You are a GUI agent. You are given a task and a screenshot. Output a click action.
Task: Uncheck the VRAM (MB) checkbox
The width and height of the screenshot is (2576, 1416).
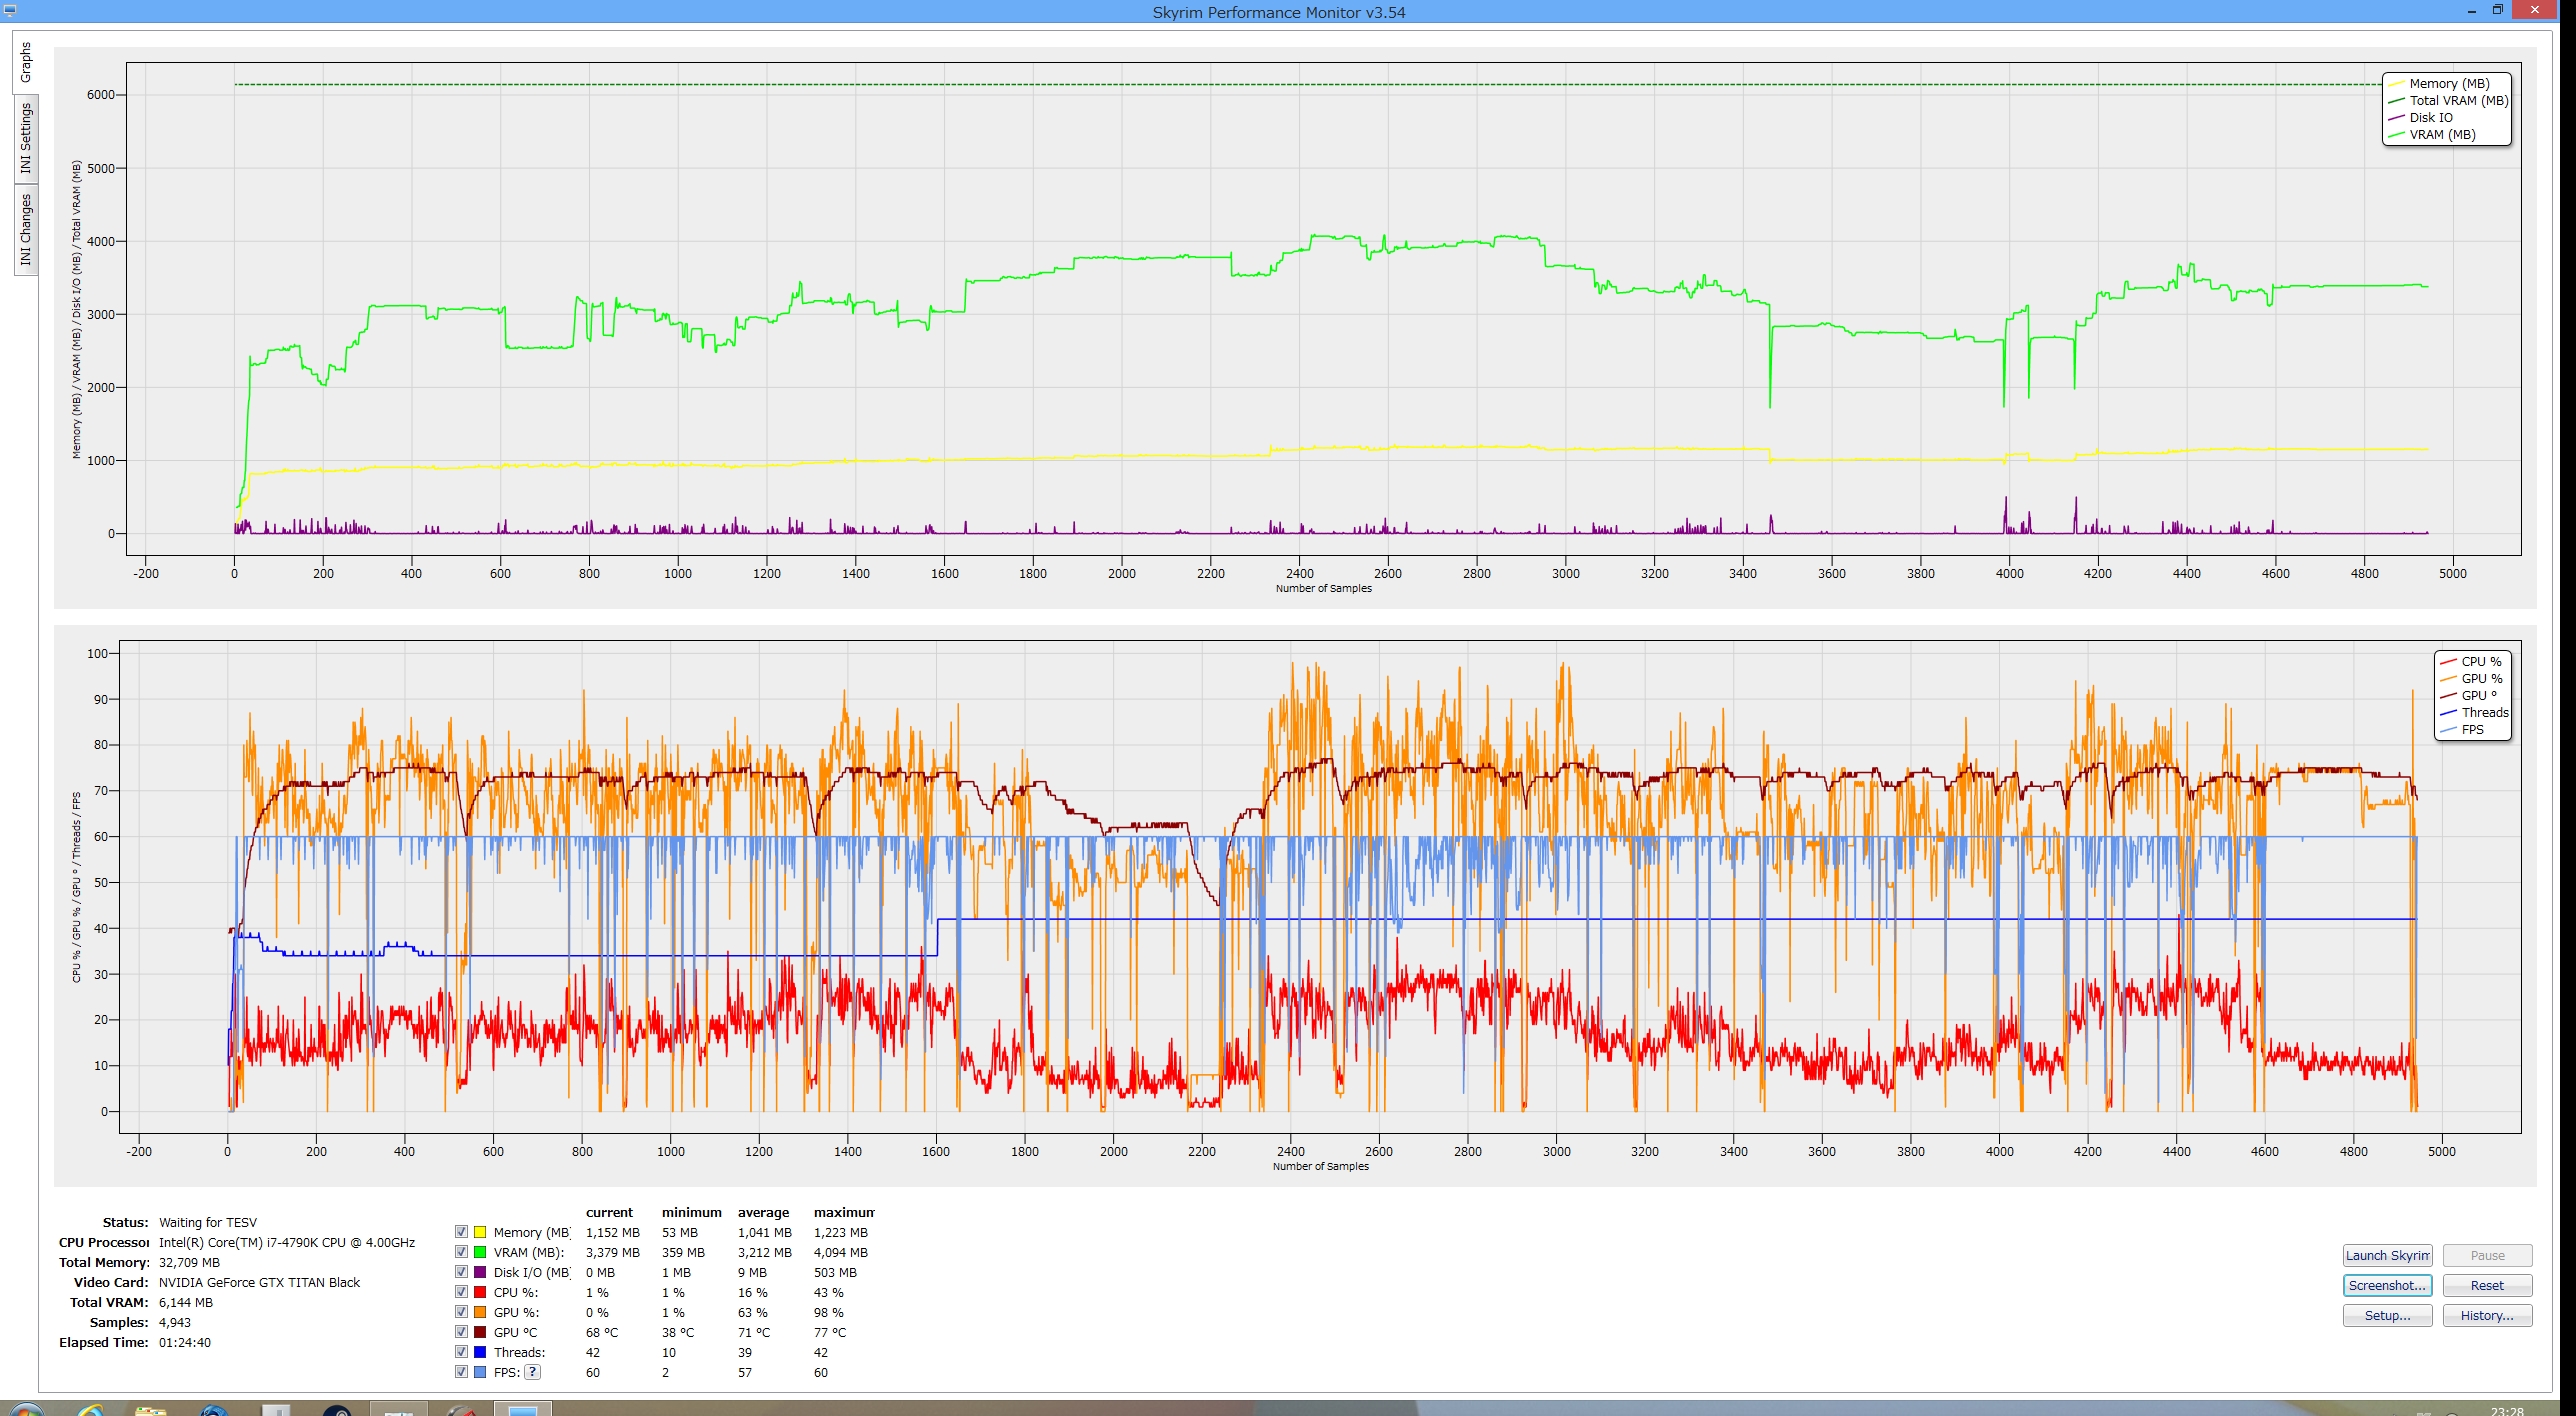[x=461, y=1252]
